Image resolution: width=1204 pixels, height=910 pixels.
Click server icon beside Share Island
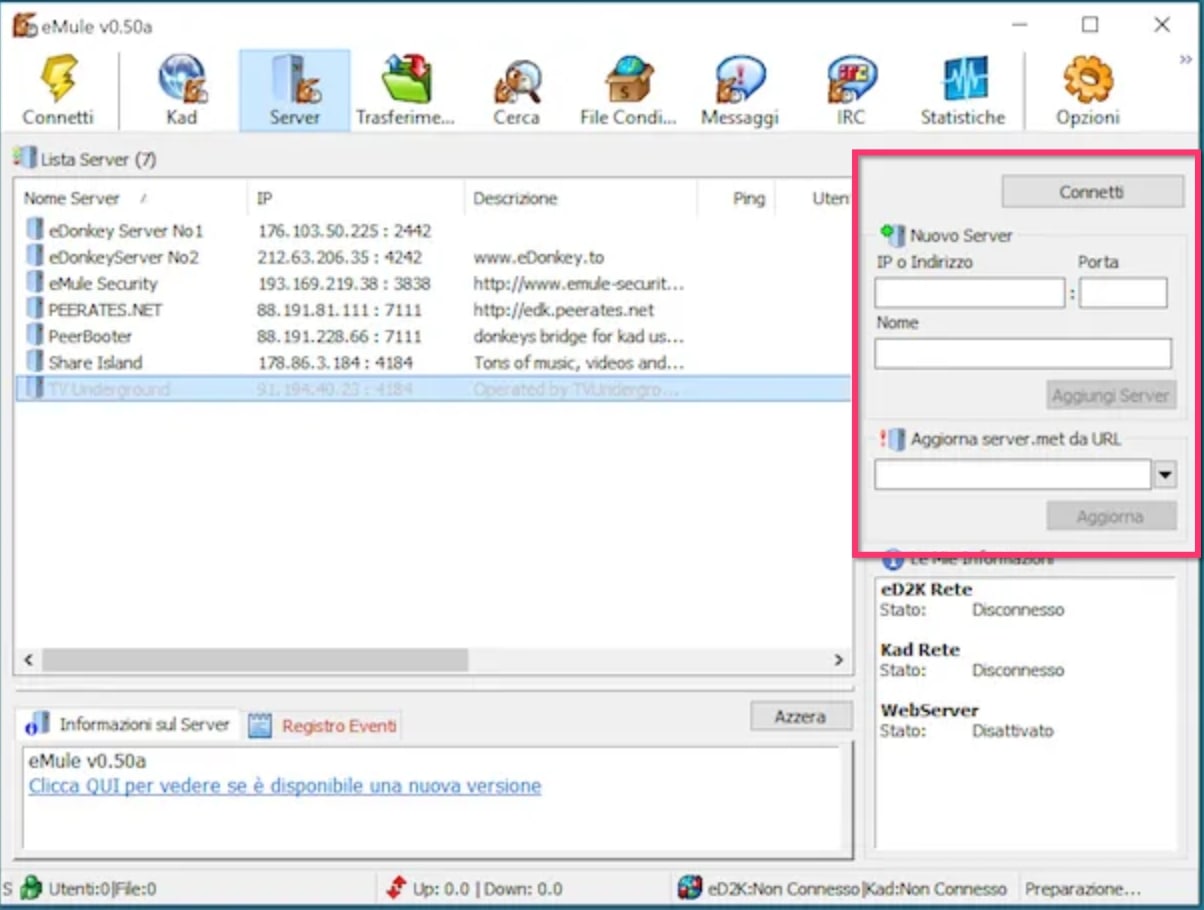point(35,362)
